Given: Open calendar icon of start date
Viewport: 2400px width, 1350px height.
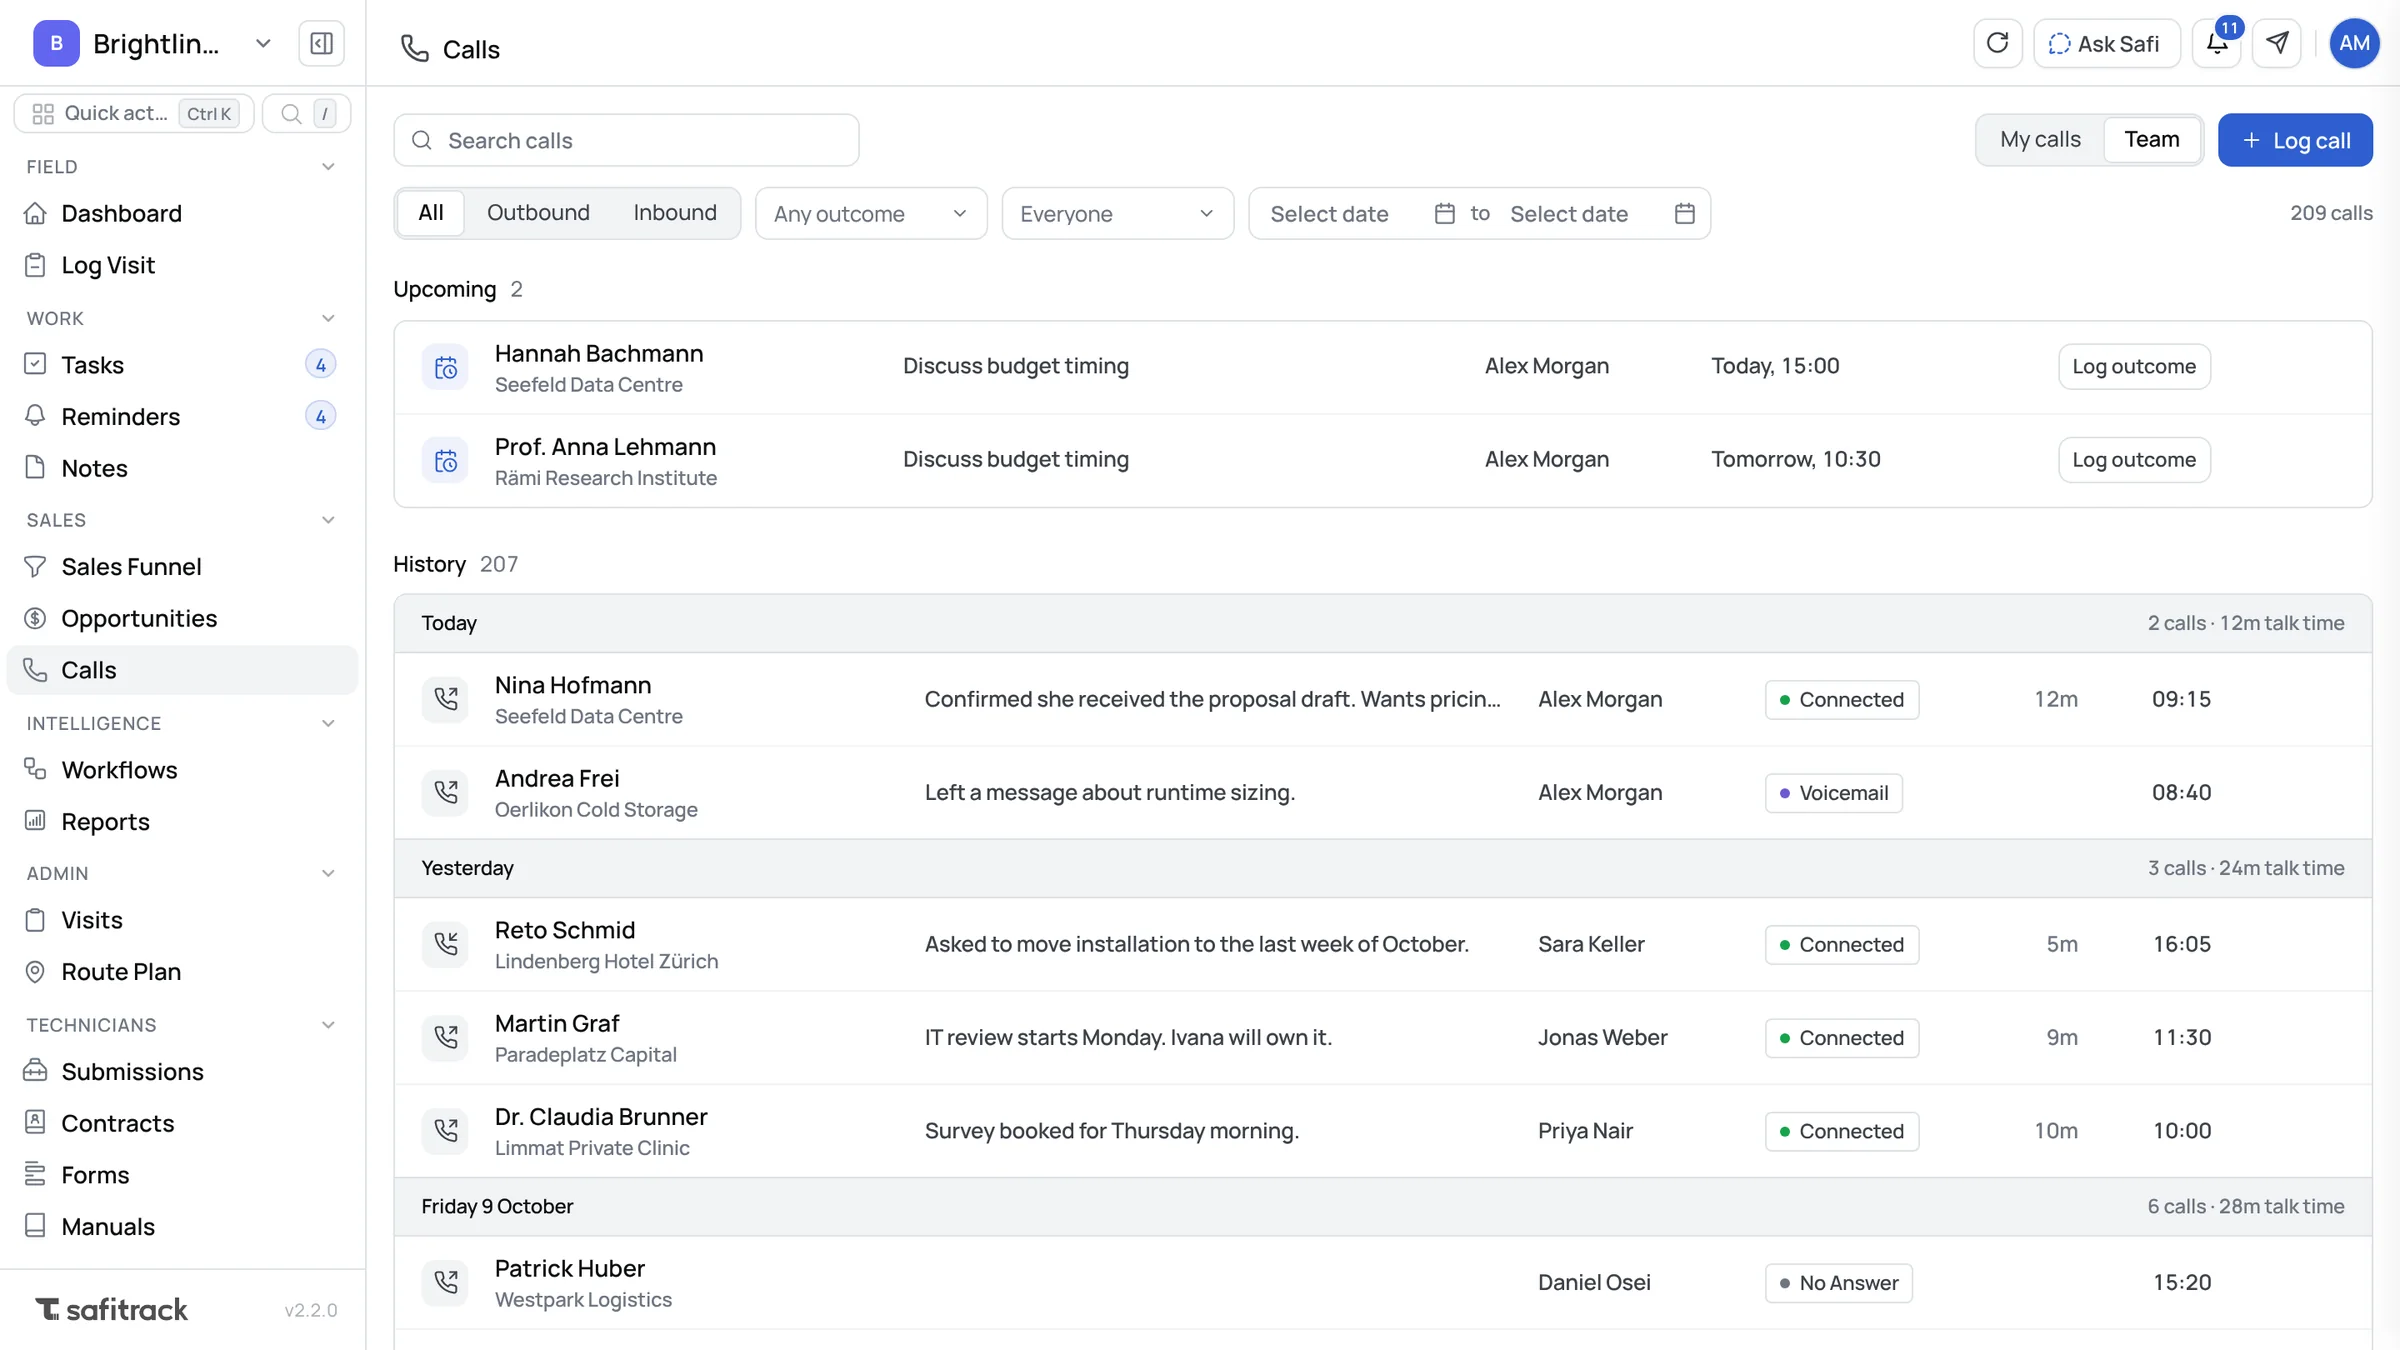Looking at the screenshot, I should click(1444, 213).
